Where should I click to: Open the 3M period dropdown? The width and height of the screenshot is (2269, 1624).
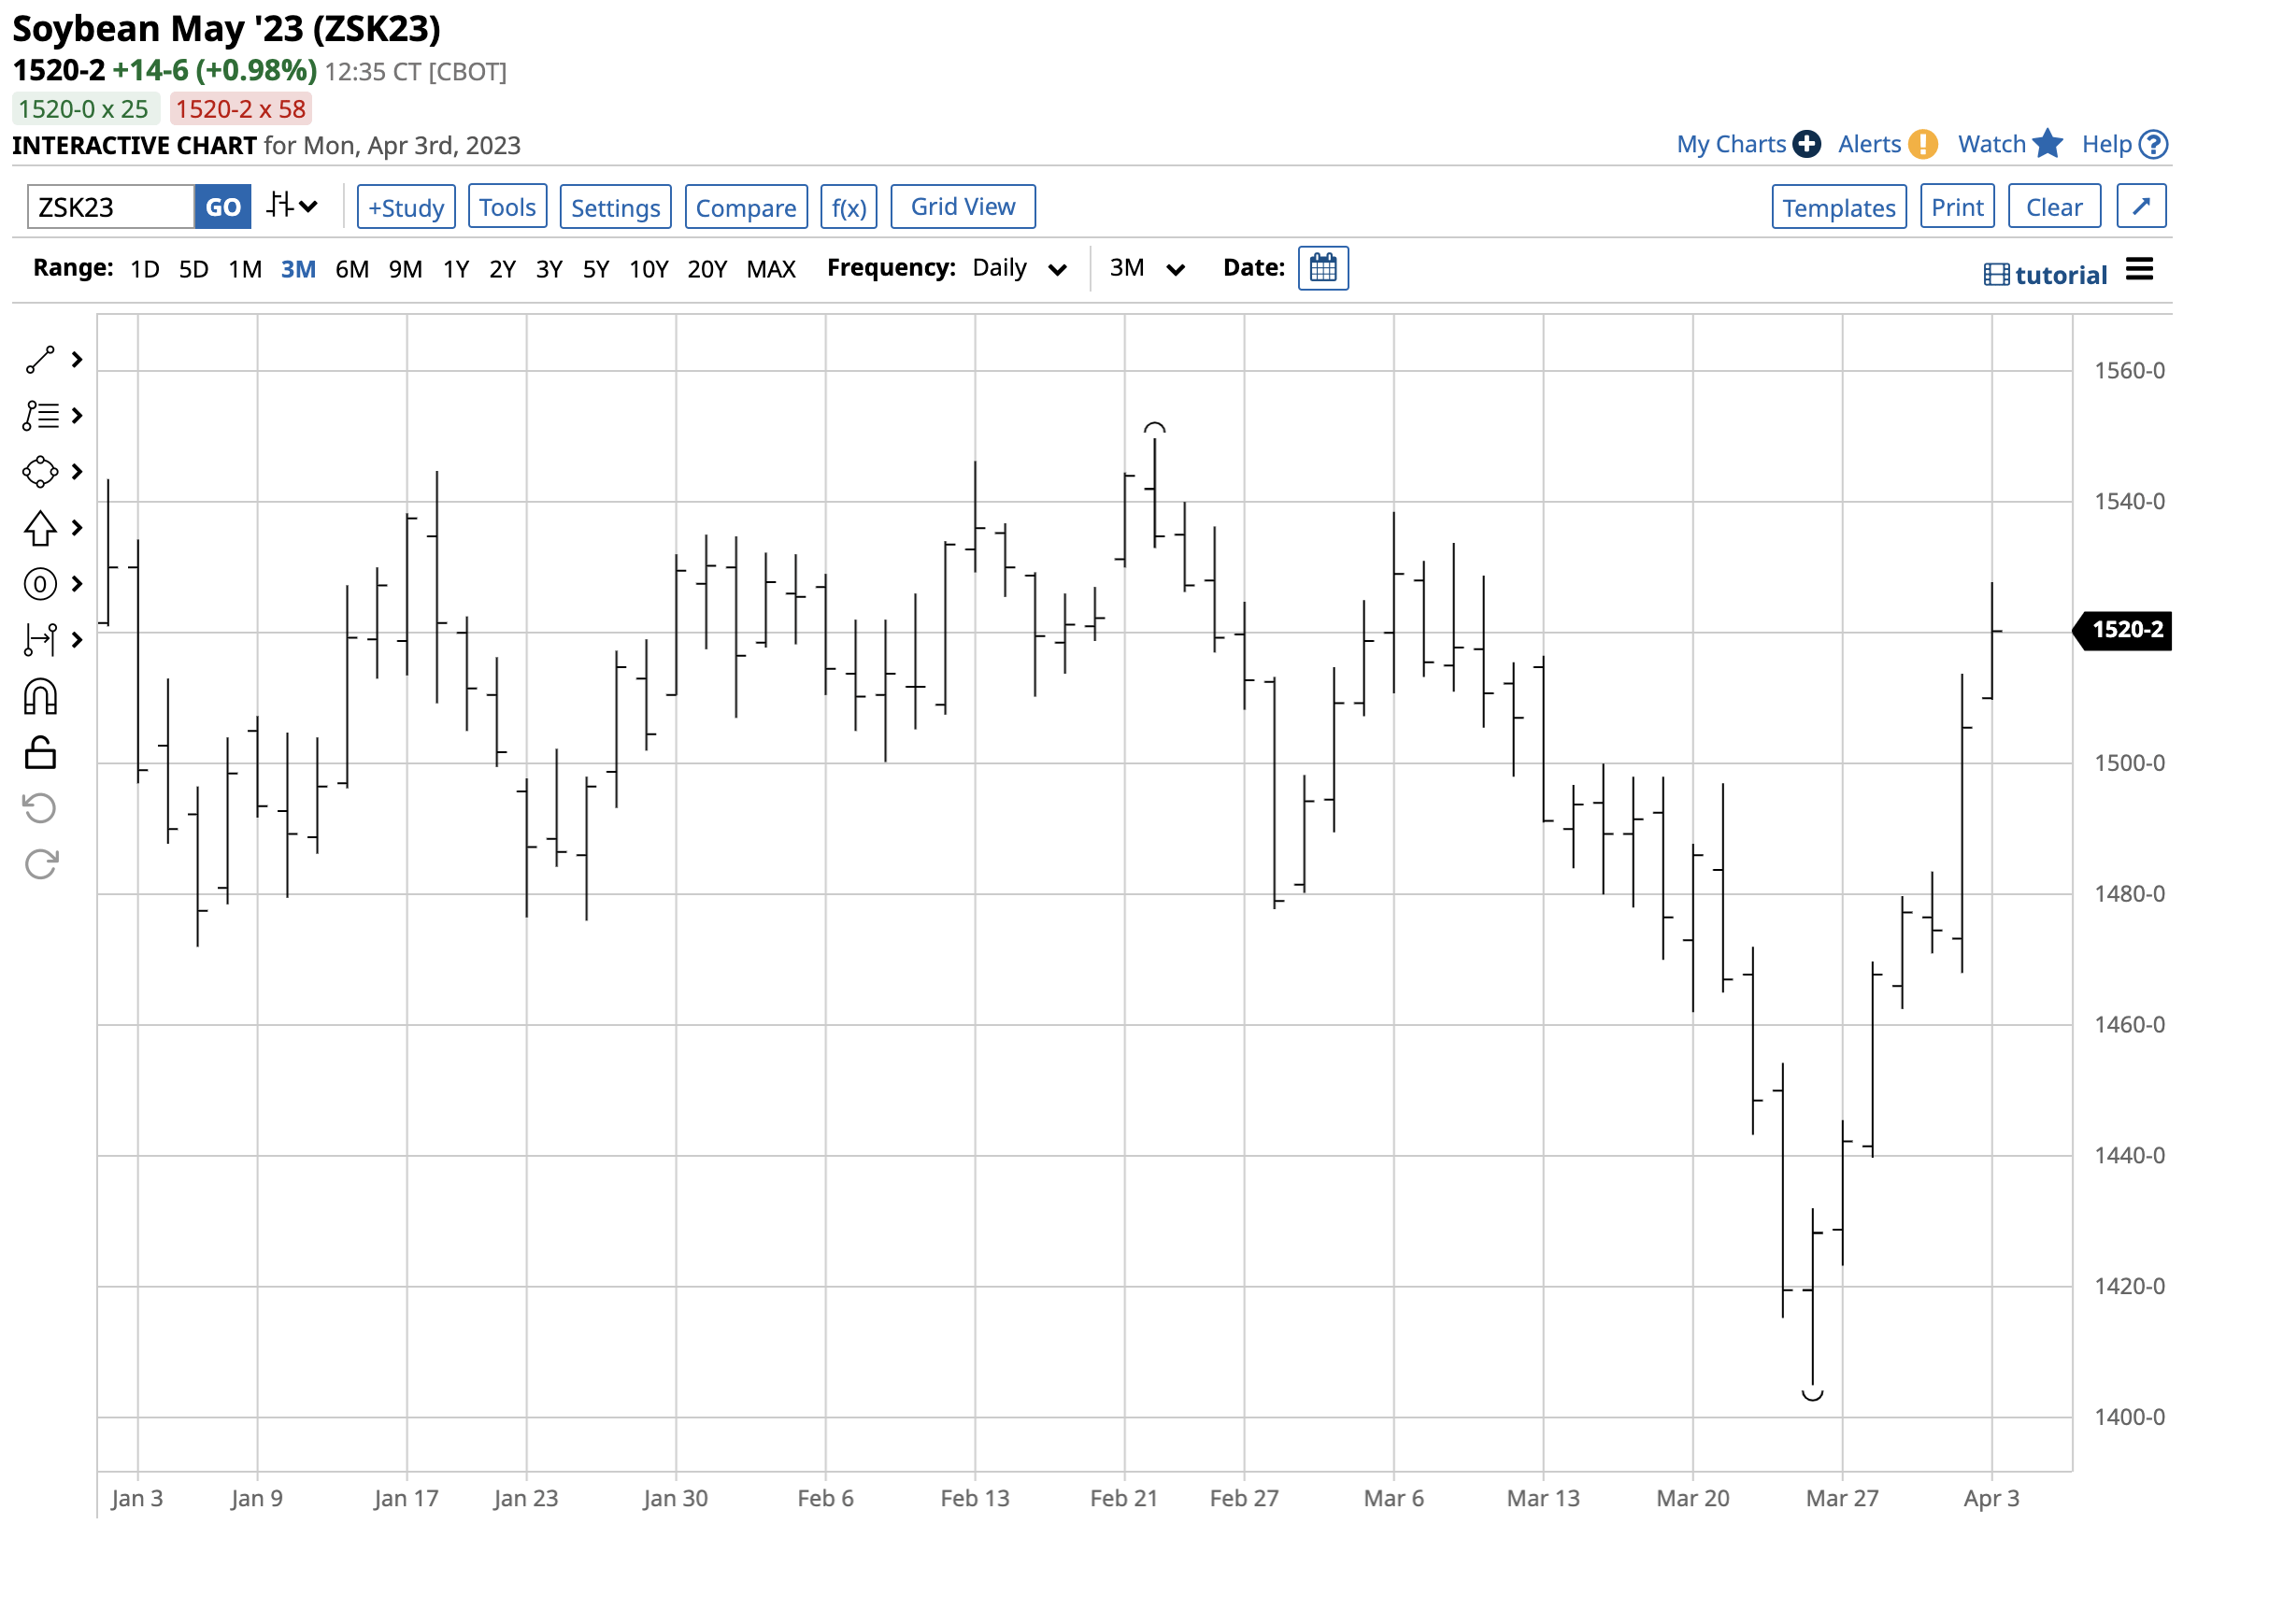(1147, 268)
